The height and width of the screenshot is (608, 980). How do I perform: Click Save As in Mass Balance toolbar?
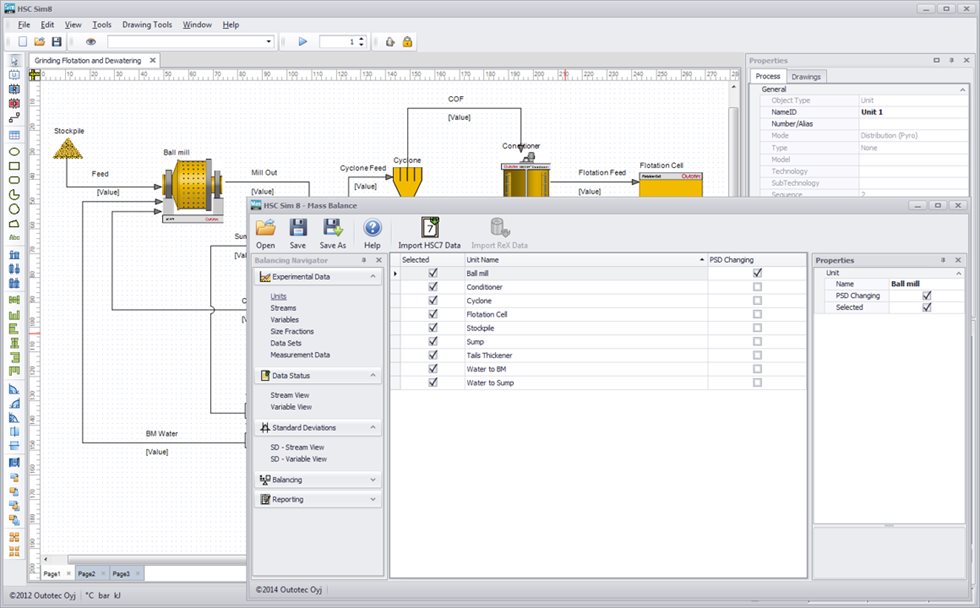333,228
